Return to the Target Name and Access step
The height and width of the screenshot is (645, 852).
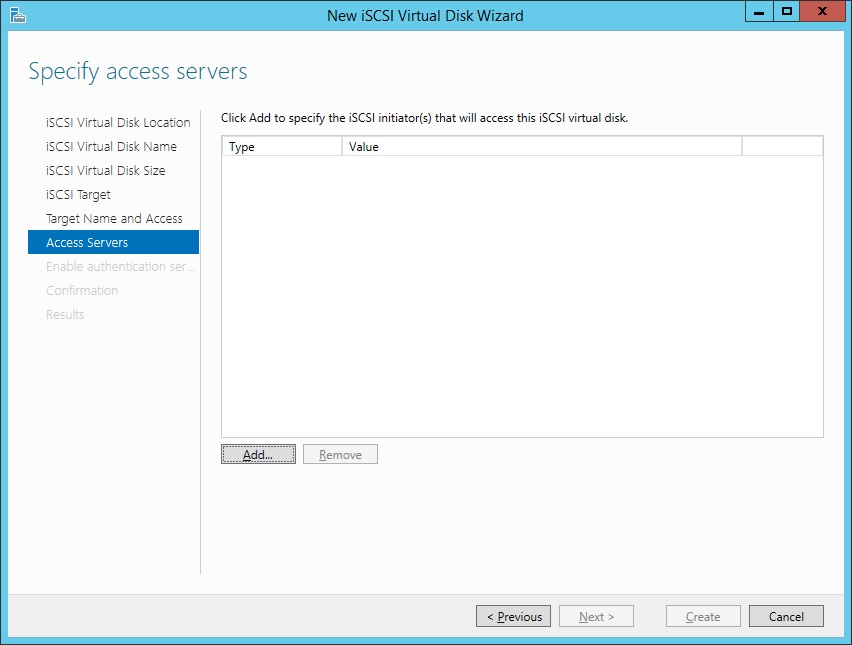(114, 219)
